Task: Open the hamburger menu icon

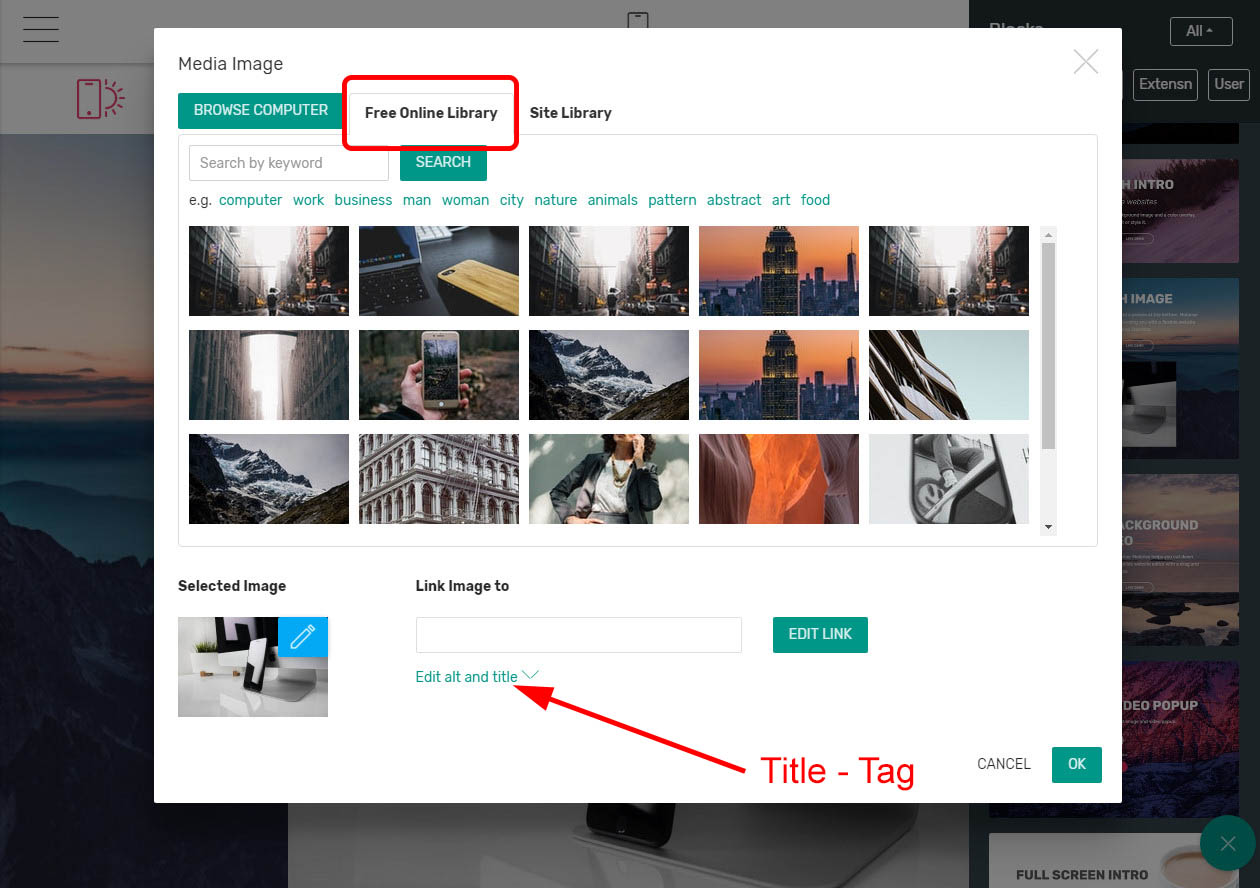Action: click(41, 30)
